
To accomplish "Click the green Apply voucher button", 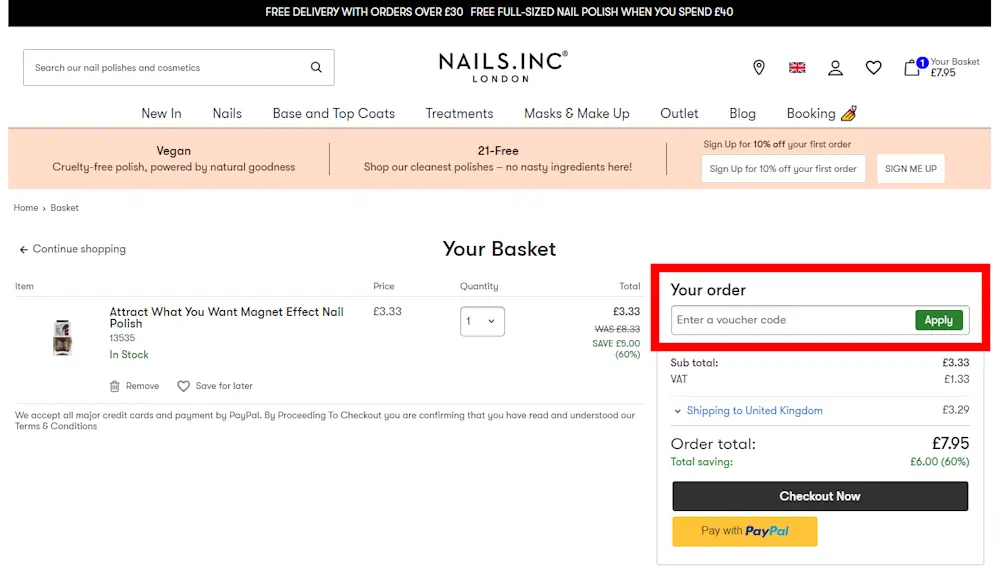I will coord(939,320).
